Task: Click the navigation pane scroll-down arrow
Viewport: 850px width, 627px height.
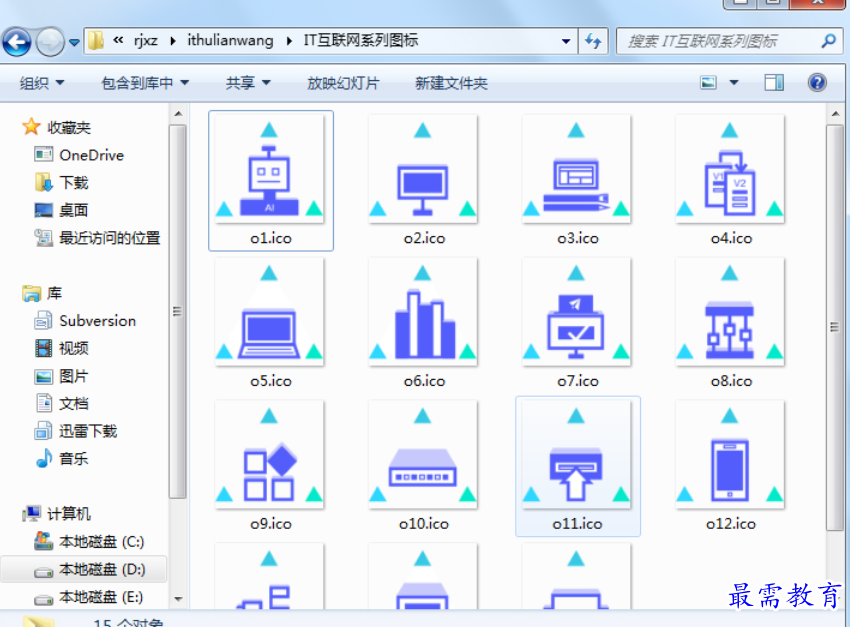Action: point(178,599)
